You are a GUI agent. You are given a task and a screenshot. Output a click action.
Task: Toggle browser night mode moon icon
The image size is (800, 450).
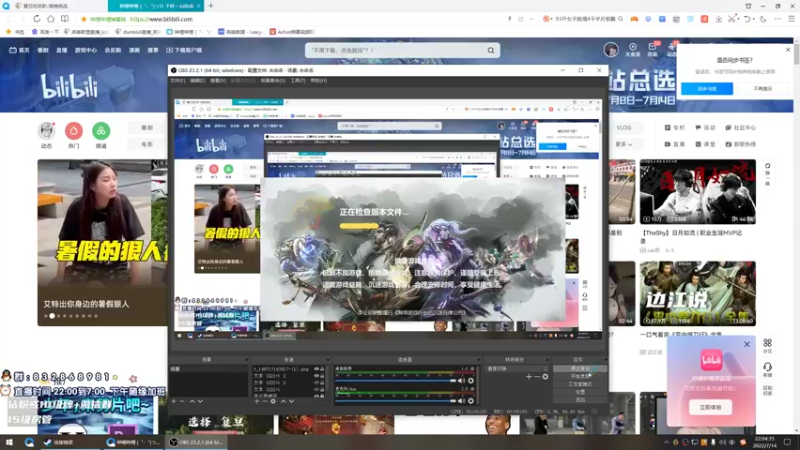(763, 19)
